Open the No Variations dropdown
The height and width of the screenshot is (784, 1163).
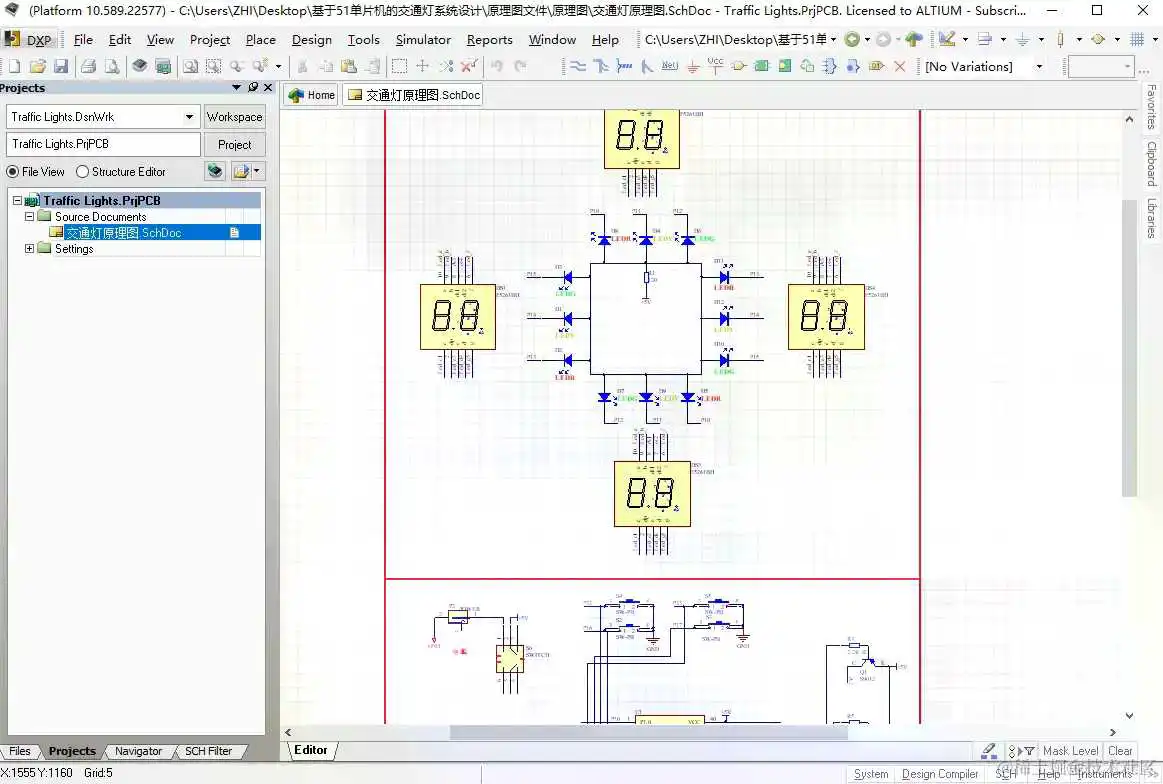tap(1039, 66)
